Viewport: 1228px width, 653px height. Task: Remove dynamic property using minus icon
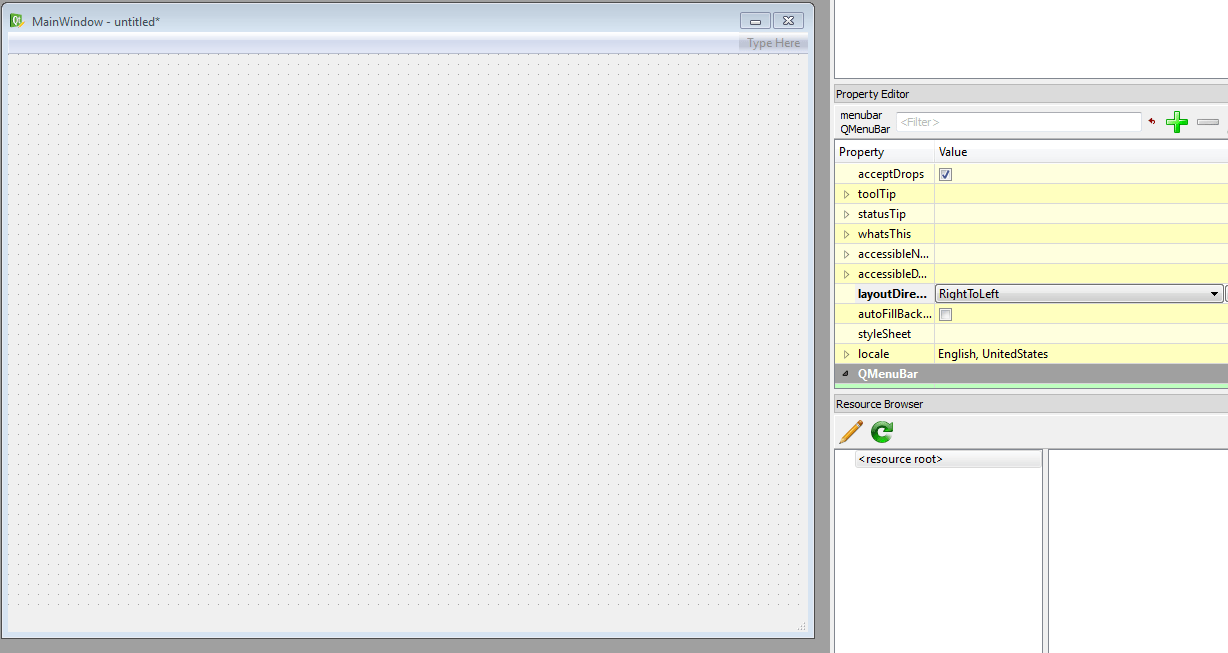1207,121
